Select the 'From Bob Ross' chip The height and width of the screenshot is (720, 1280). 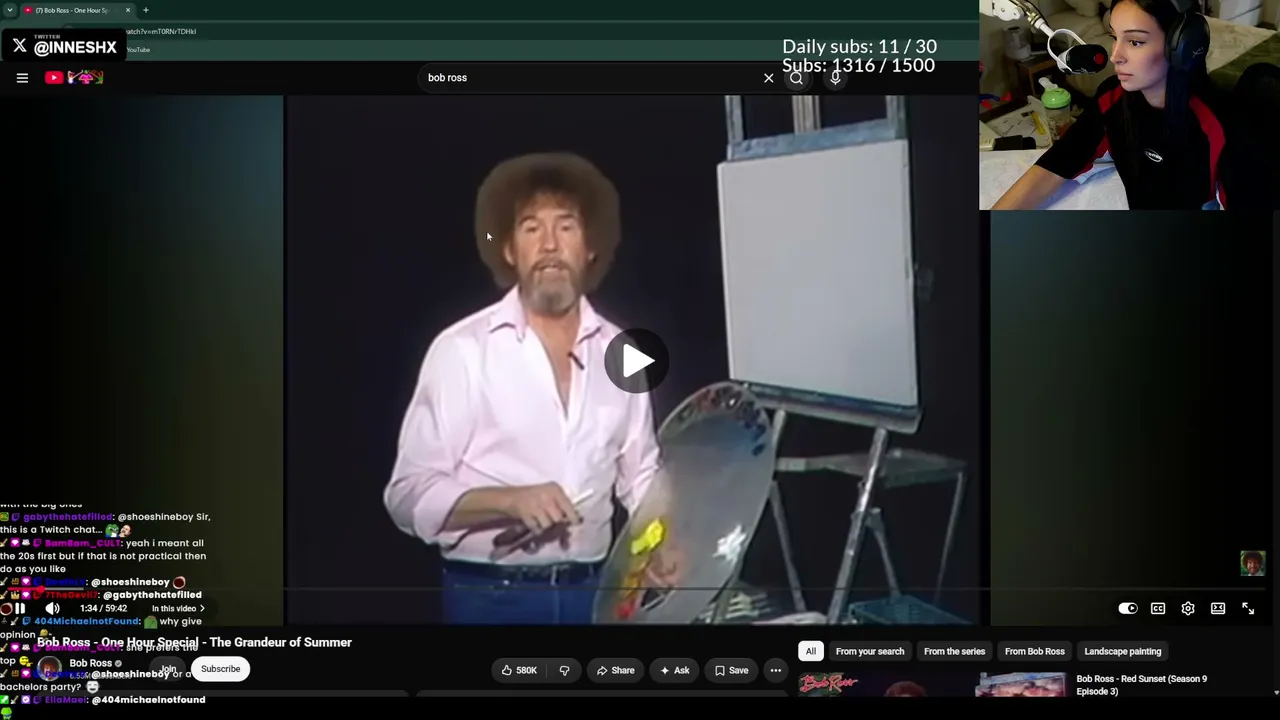pyautogui.click(x=1034, y=651)
